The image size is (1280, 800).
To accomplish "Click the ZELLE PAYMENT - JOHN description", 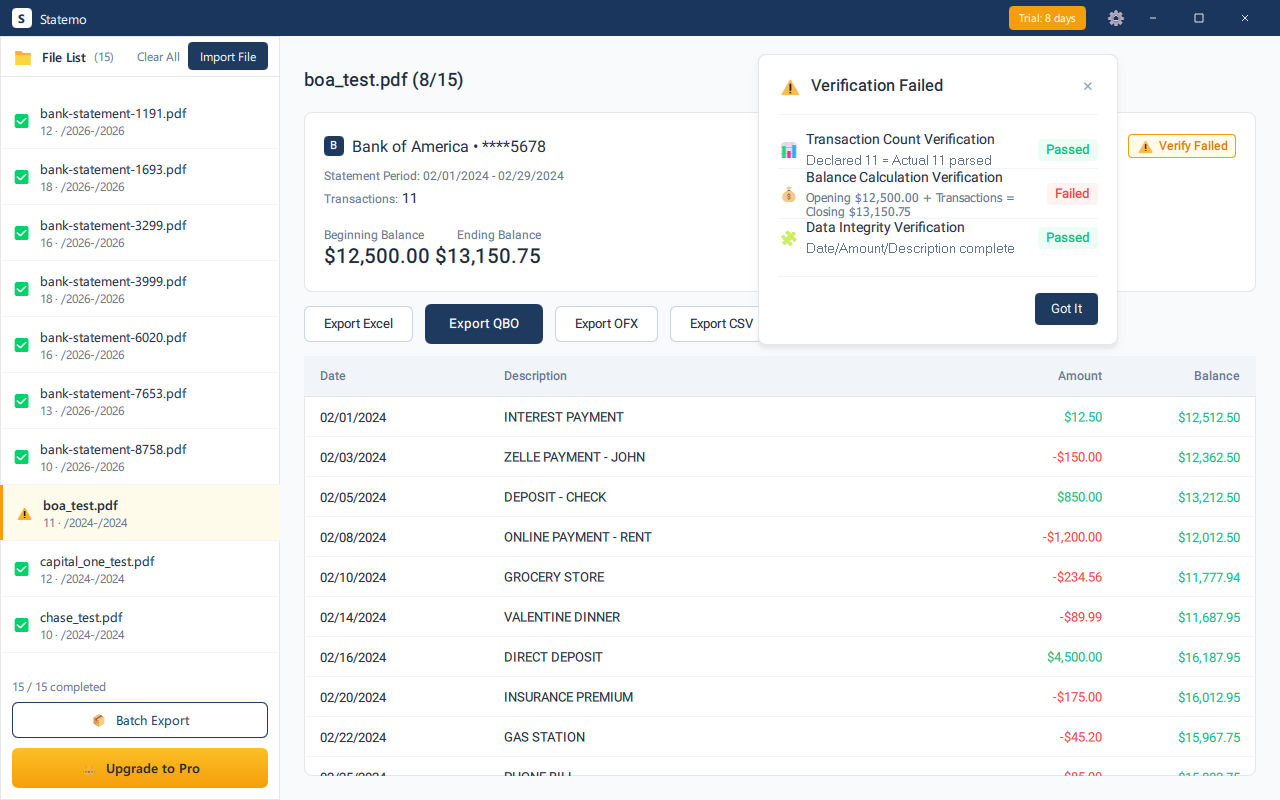I will (574, 457).
